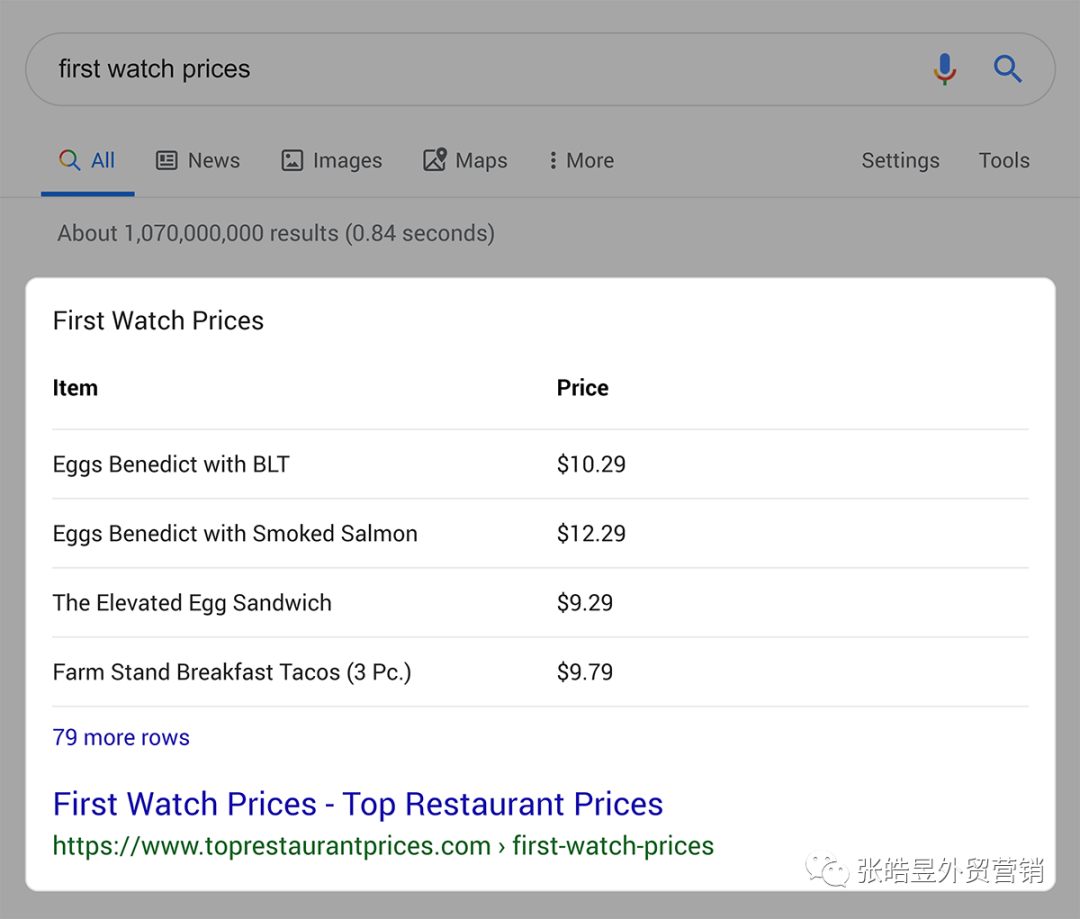Click the blue magnifying glass search icon

coord(1007,69)
